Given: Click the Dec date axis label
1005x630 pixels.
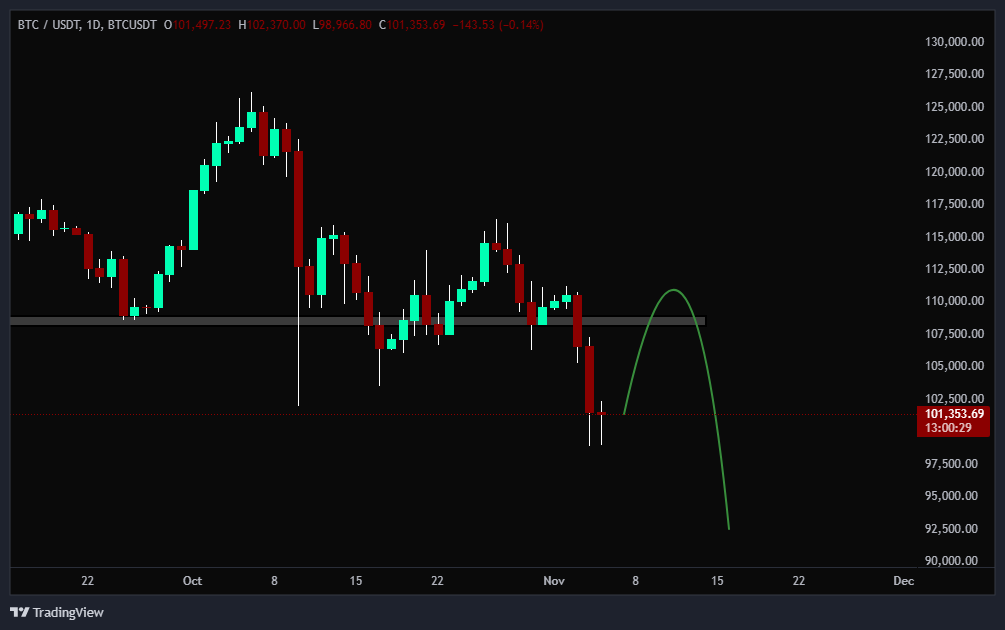Looking at the screenshot, I should coord(902,581).
